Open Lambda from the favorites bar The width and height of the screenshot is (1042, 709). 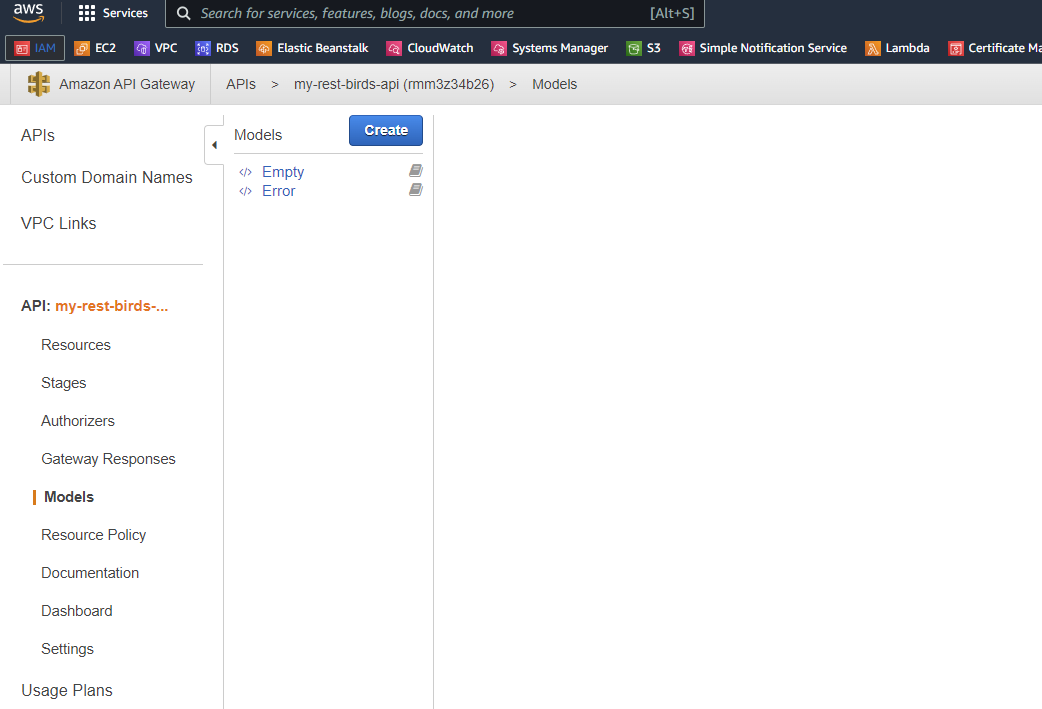click(897, 48)
